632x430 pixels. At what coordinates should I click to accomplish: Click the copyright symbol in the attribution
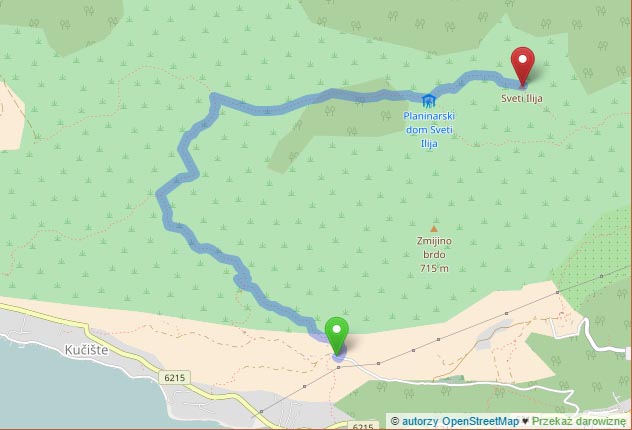pyautogui.click(x=395, y=422)
